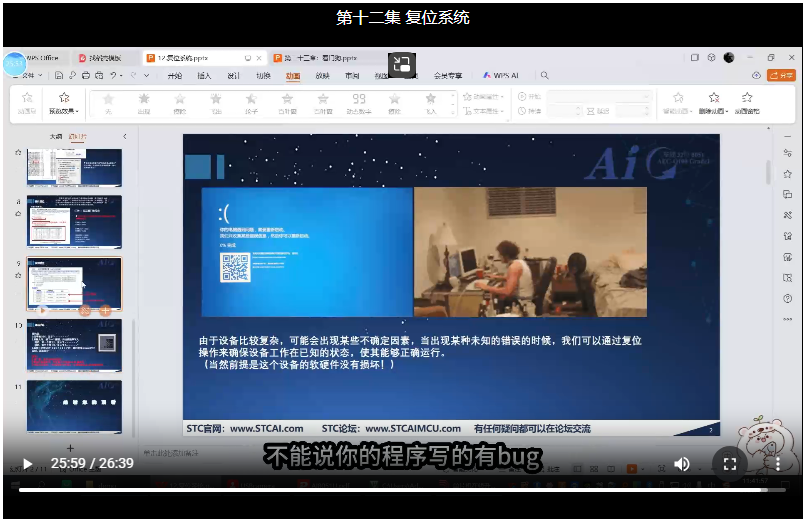Select the 无 animation option
This screenshot has width=803, height=519.
108,103
